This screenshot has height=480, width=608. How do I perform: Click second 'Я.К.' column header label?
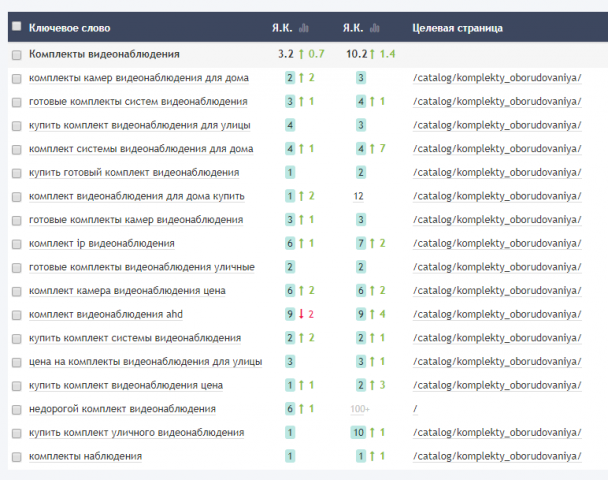click(353, 28)
